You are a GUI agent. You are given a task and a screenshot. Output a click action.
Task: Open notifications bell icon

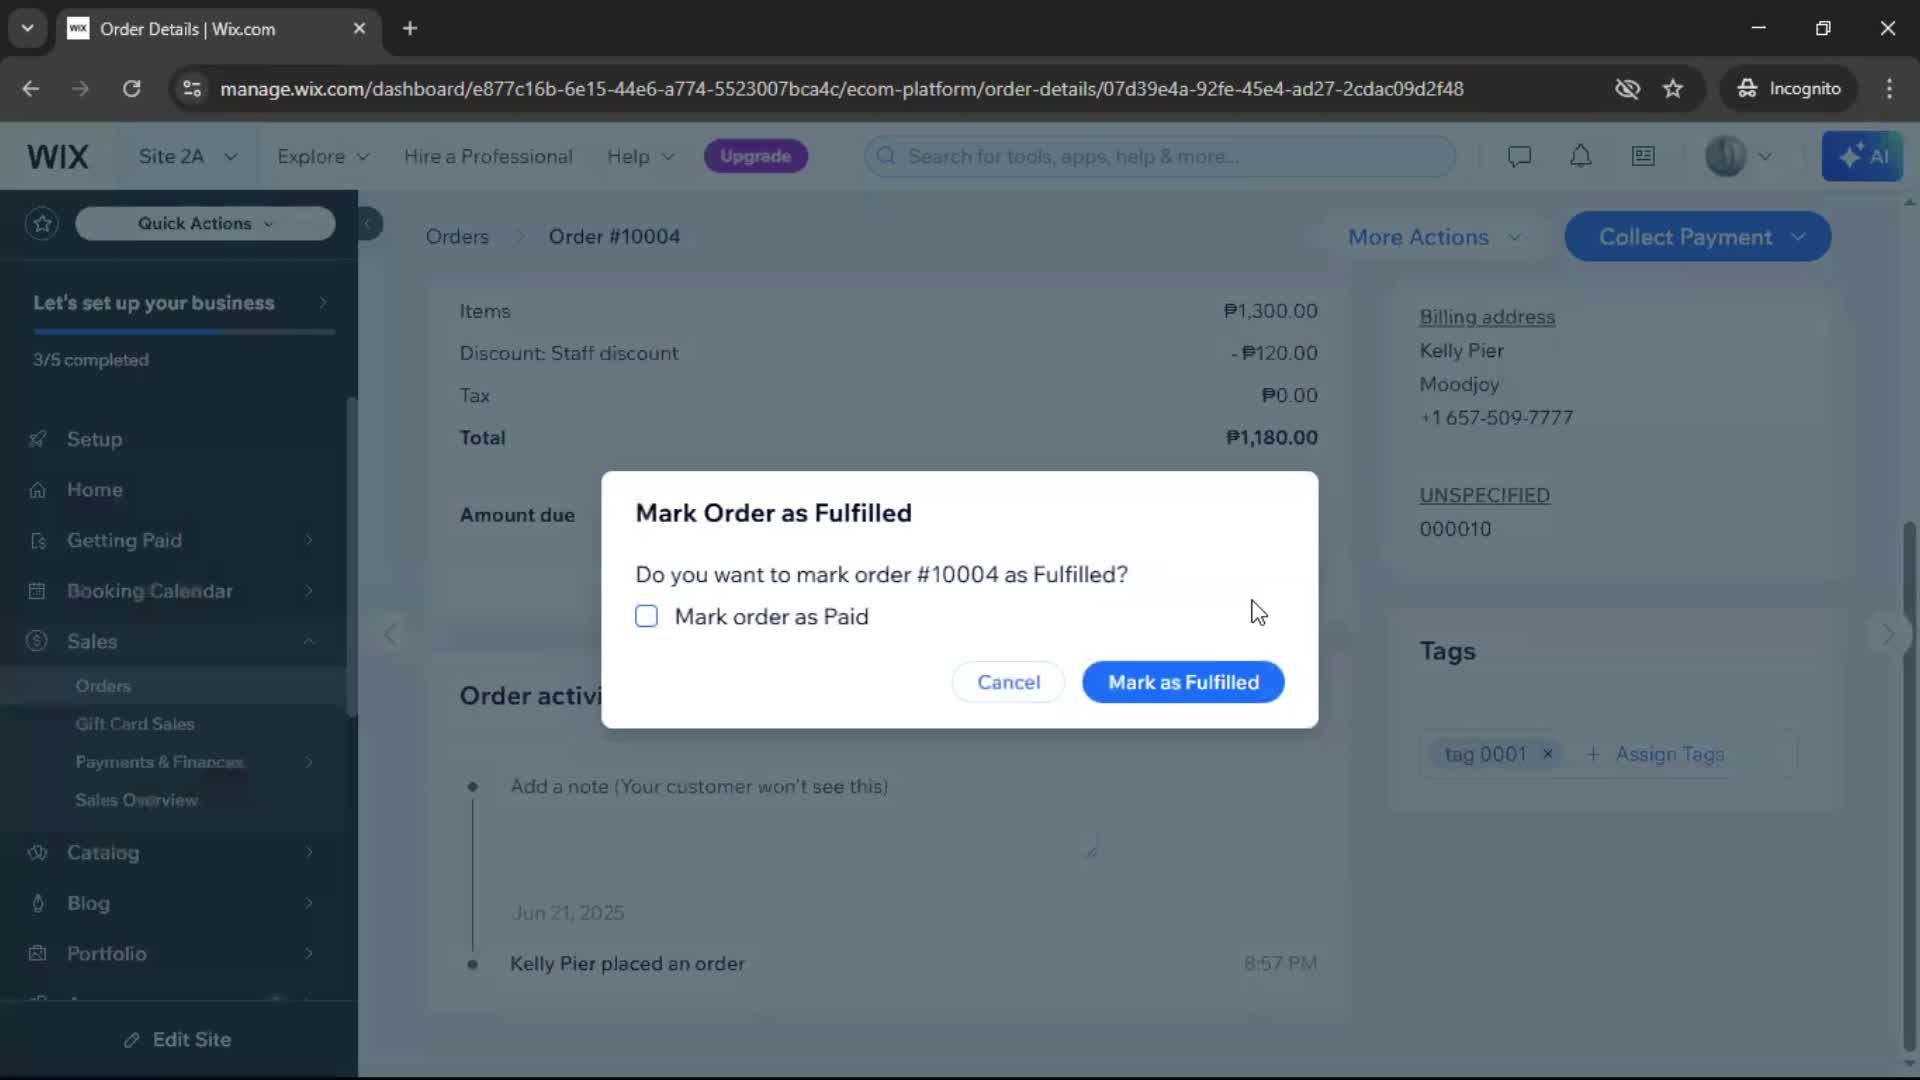pos(1580,156)
